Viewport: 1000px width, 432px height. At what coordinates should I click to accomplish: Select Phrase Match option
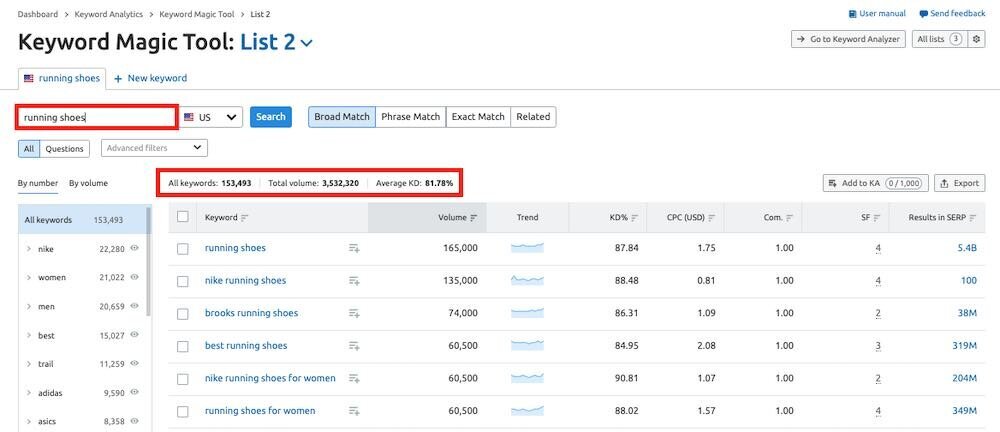411,117
